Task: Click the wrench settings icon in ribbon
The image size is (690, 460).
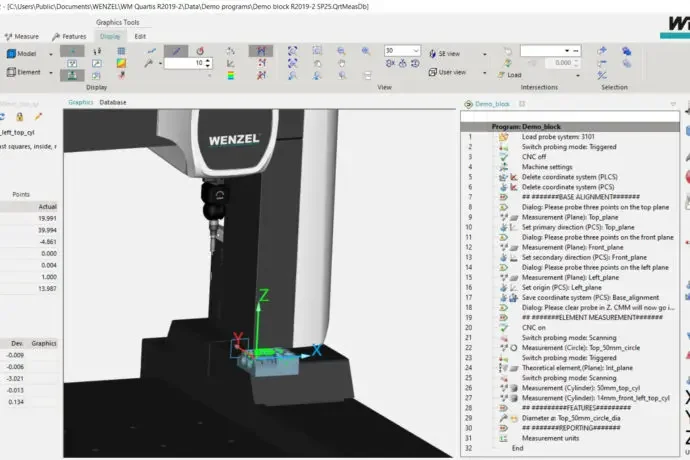Action: click(x=149, y=63)
